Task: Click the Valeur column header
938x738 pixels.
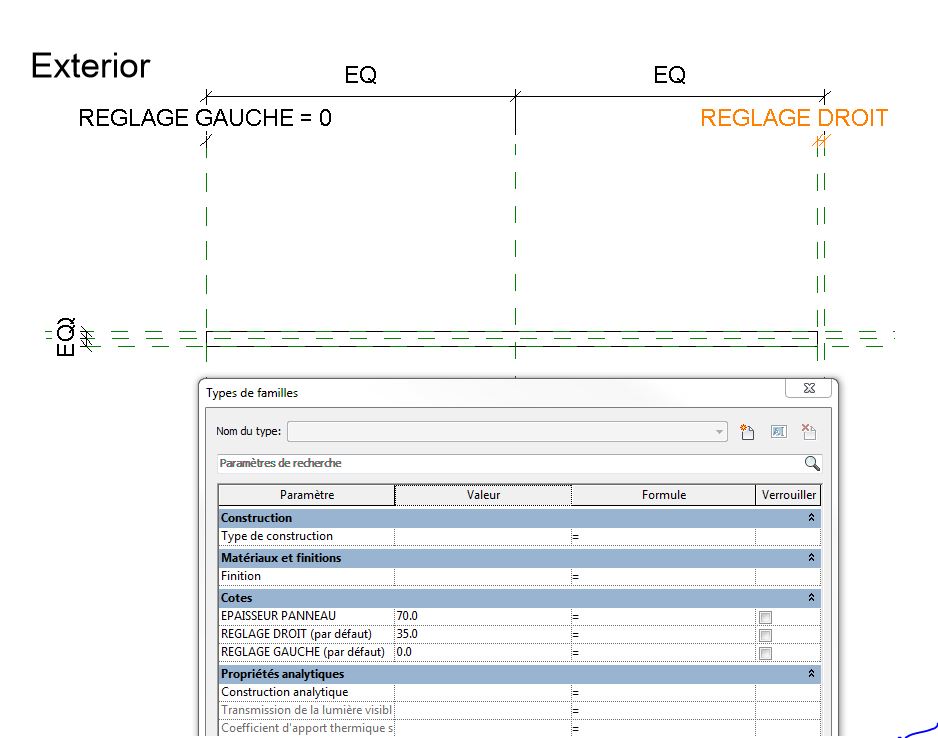Action: click(x=483, y=495)
